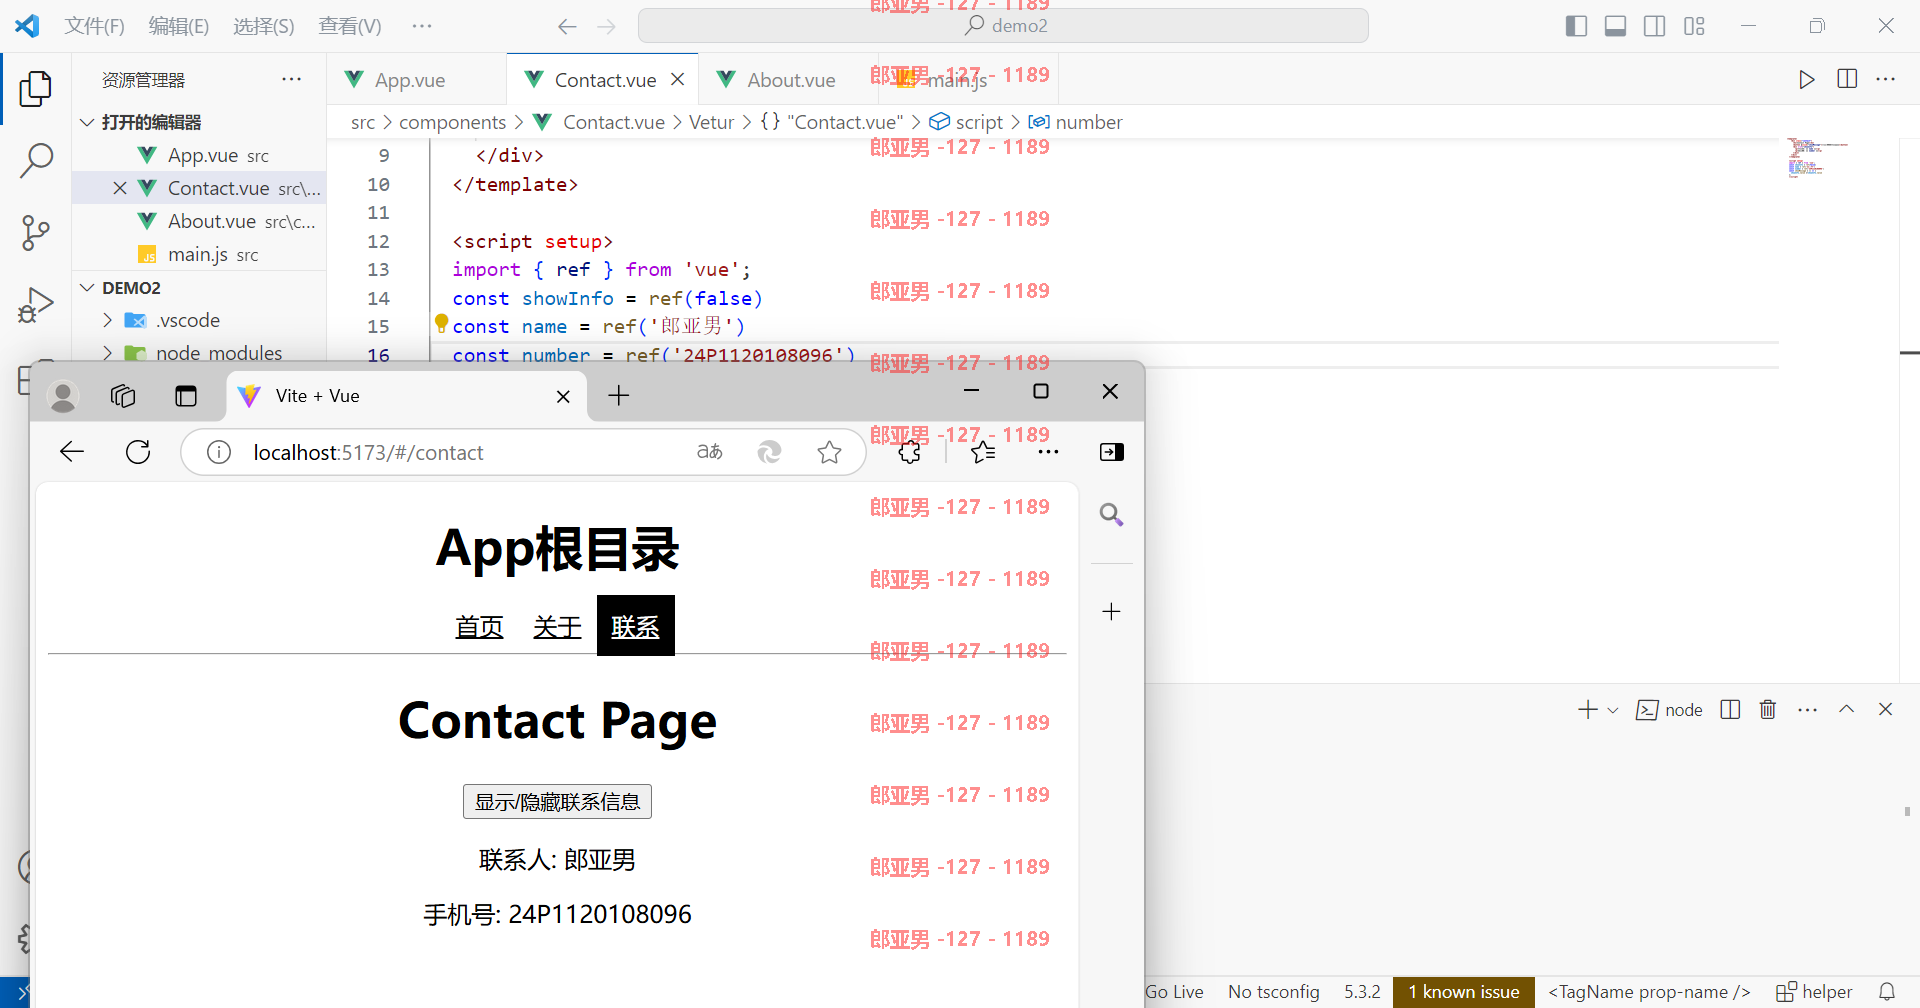This screenshot has width=1920, height=1008.
Task: Open Explorer panel more actions
Action: (291, 79)
